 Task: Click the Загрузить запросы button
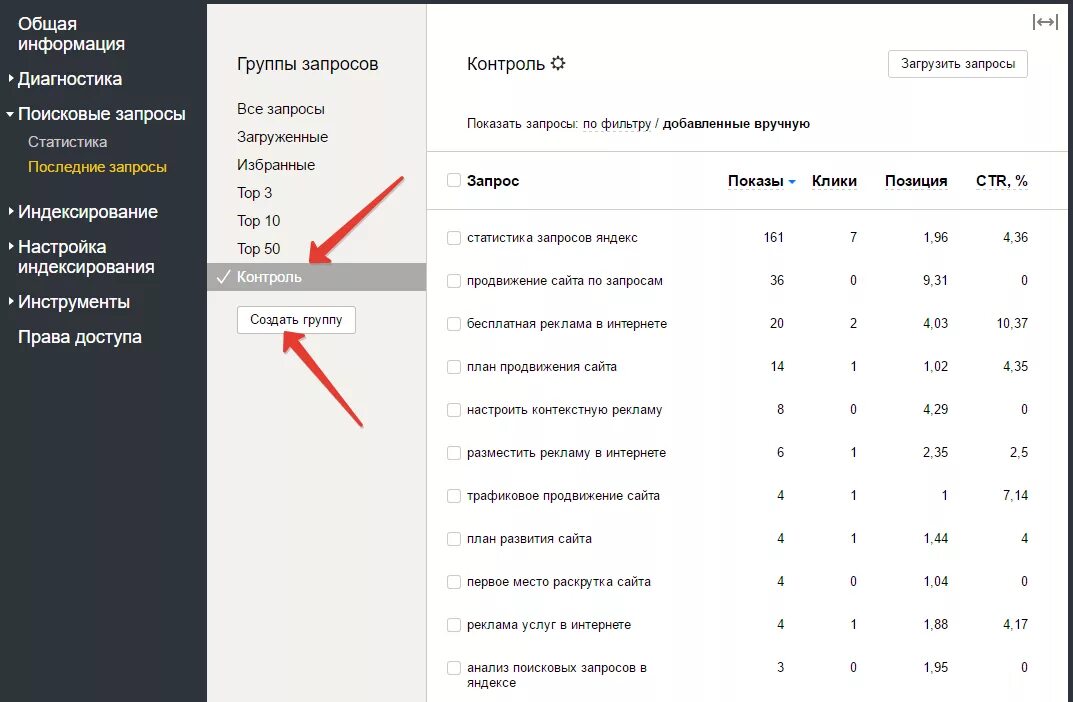[957, 64]
